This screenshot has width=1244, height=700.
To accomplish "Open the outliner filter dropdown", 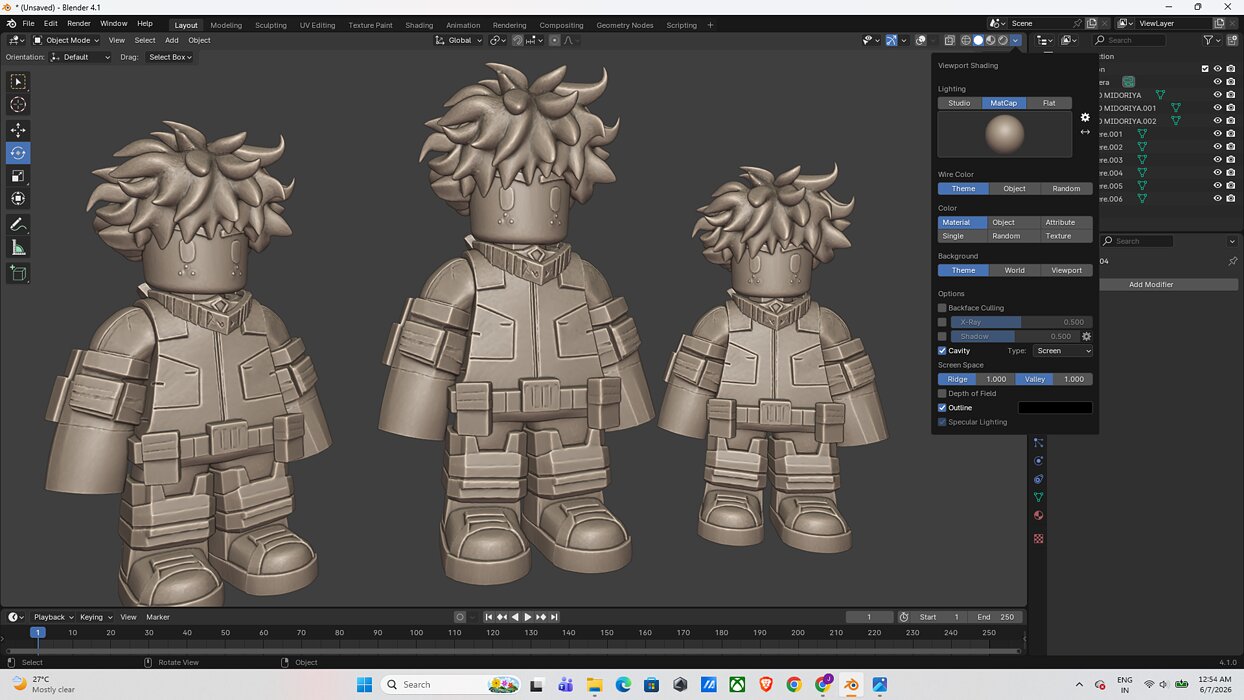I will pyautogui.click(x=1211, y=40).
